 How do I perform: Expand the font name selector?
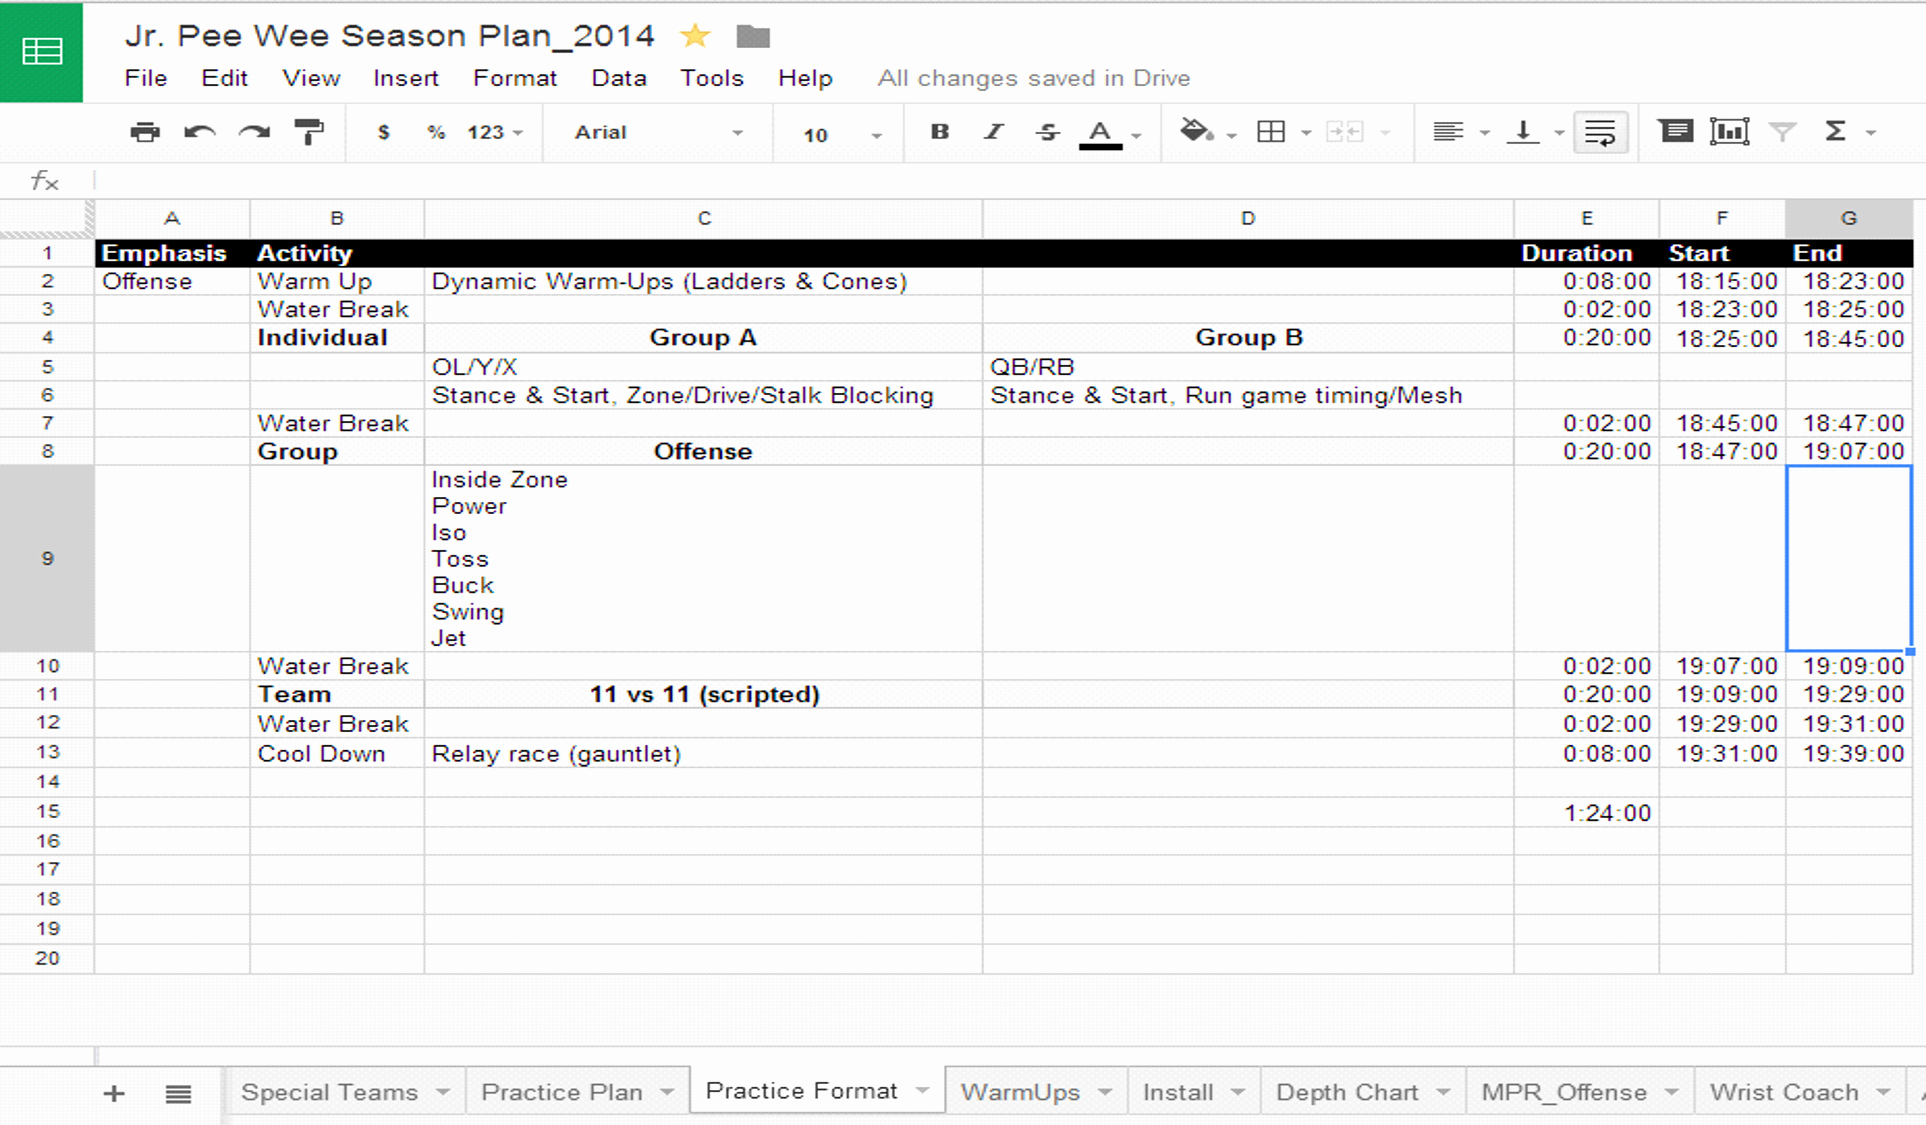coord(700,133)
